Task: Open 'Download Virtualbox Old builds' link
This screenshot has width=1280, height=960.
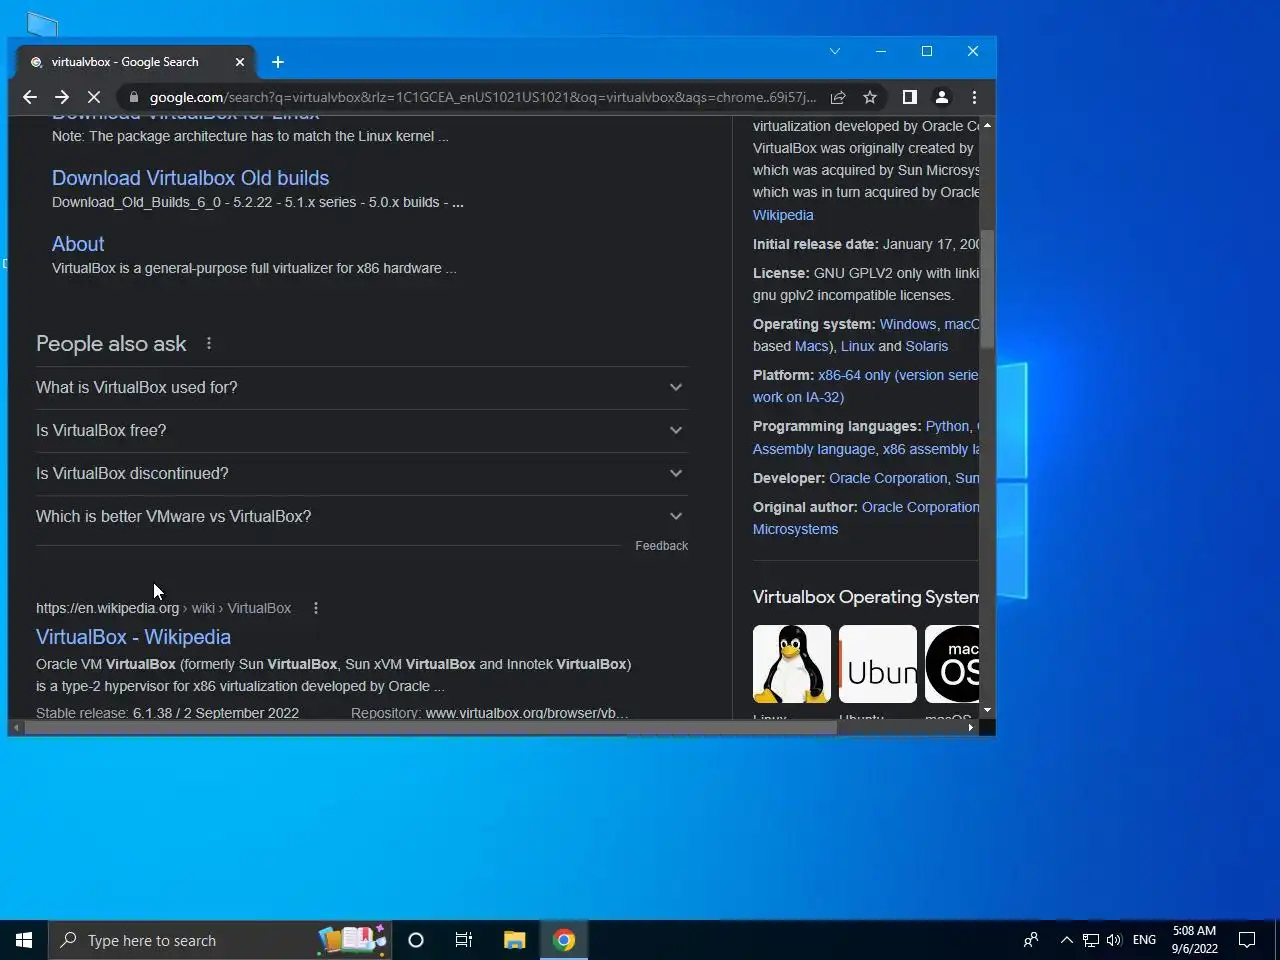Action: pyautogui.click(x=190, y=178)
